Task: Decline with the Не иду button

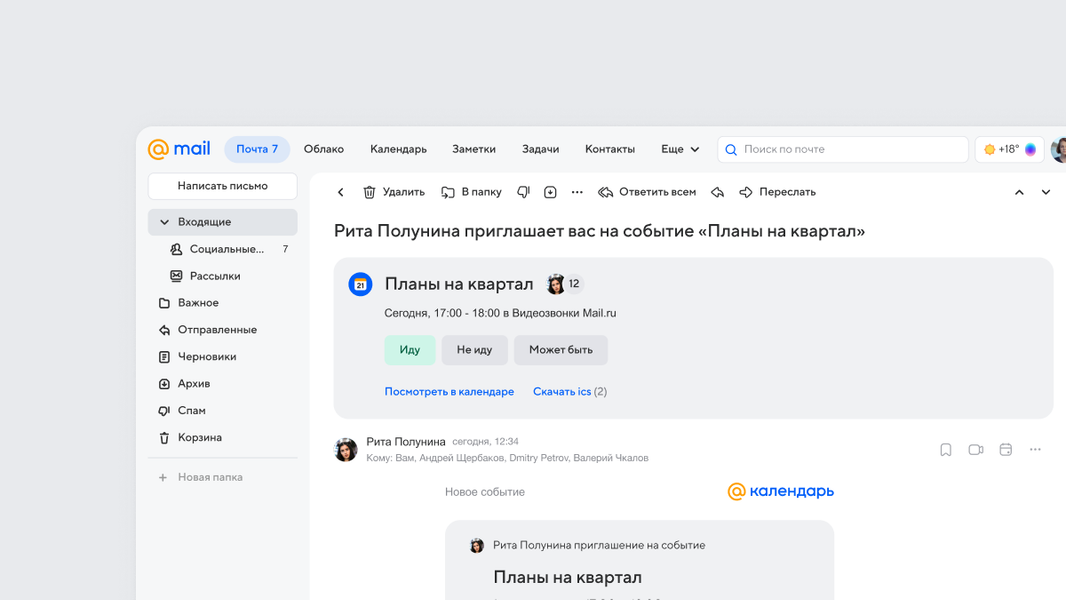Action: [475, 350]
